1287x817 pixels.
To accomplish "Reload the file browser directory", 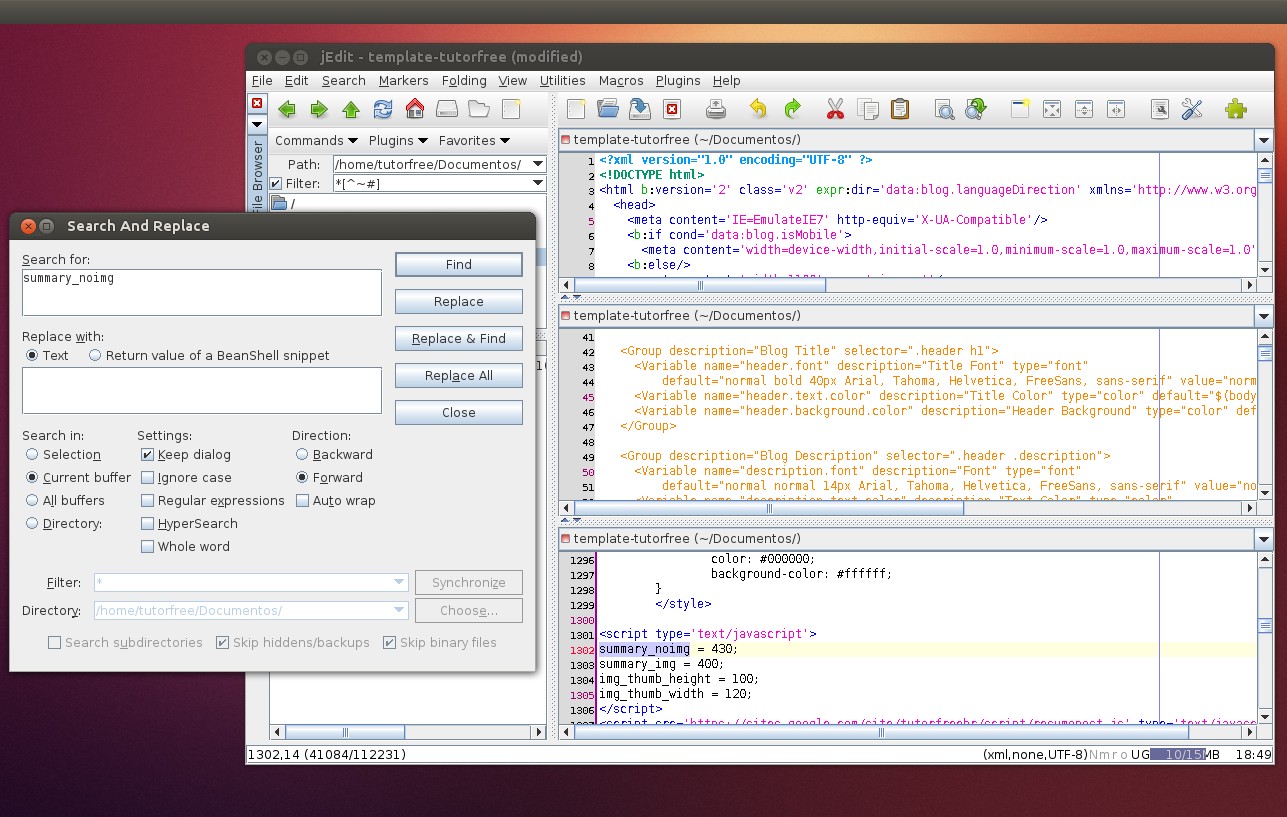I will tap(383, 110).
